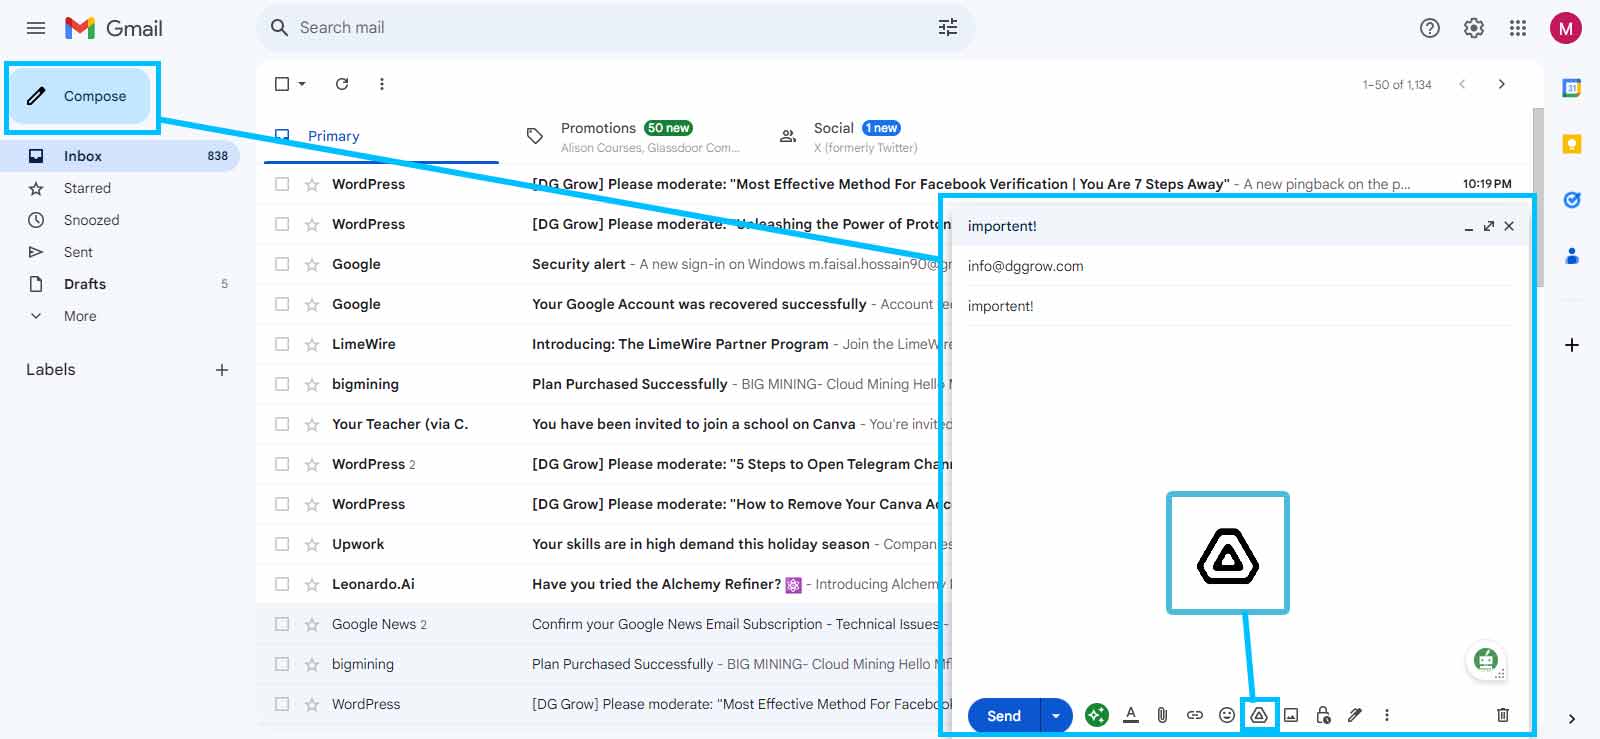Go to newer page arrow
The height and width of the screenshot is (739, 1600).
(1462, 84)
